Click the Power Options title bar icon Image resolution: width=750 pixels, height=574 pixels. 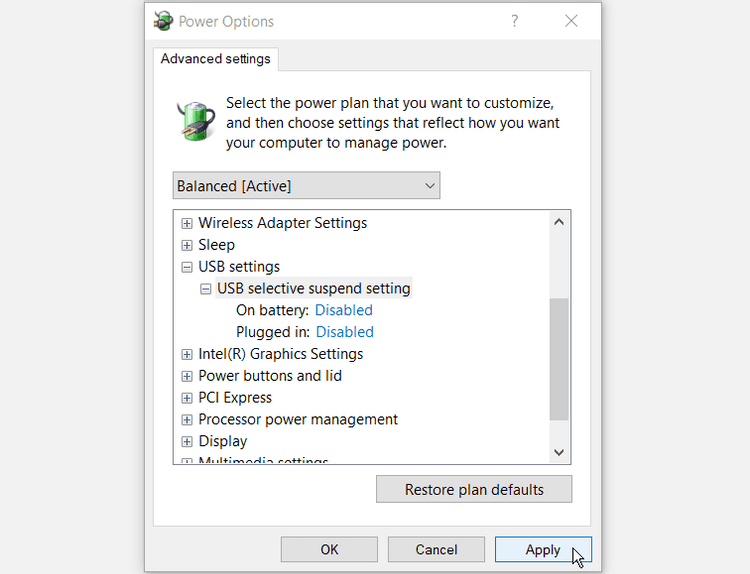pos(164,21)
